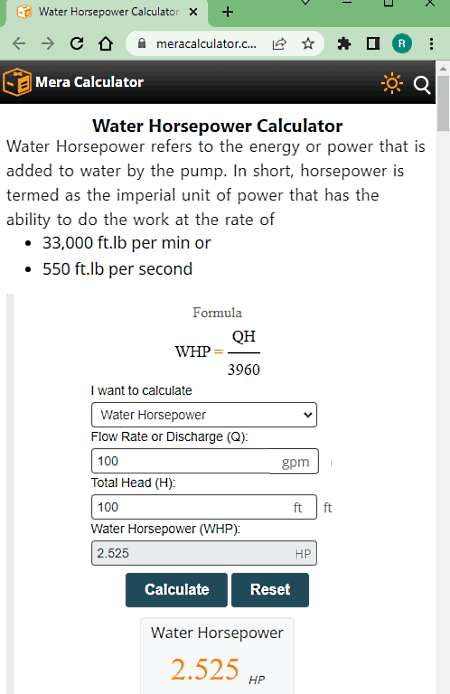Open a new browser tab
Viewport: 450px width, 694px height.
[x=227, y=12]
